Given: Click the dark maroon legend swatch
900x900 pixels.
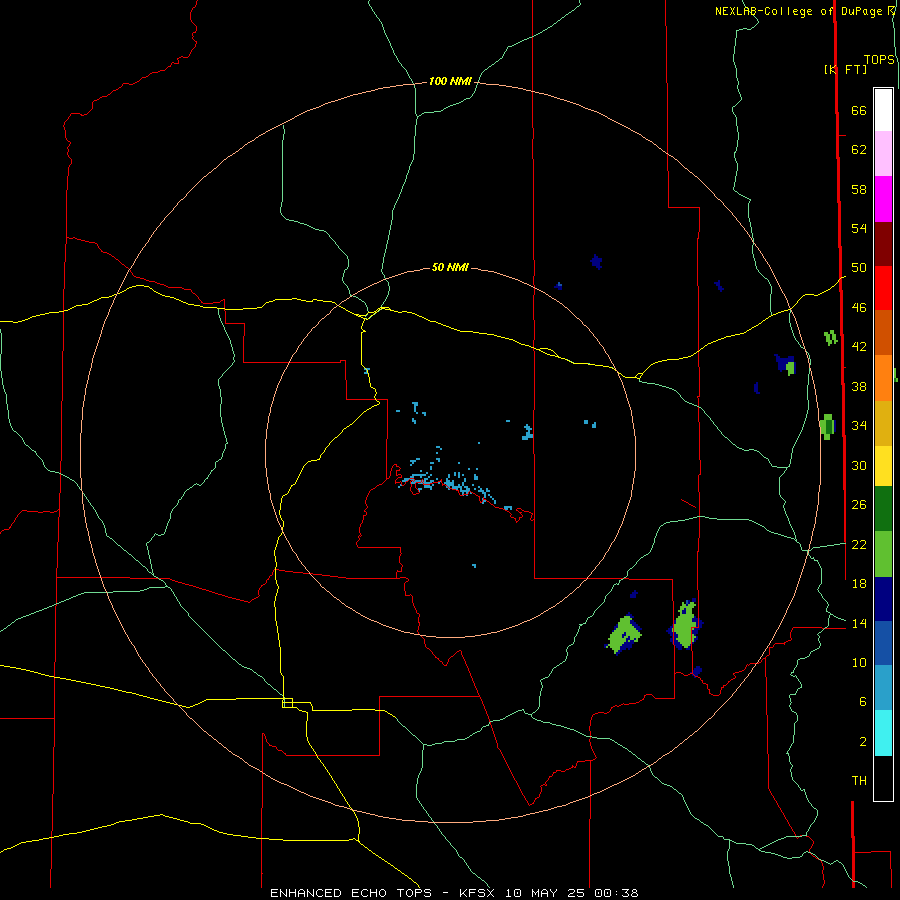Looking at the screenshot, I should click(x=883, y=244).
